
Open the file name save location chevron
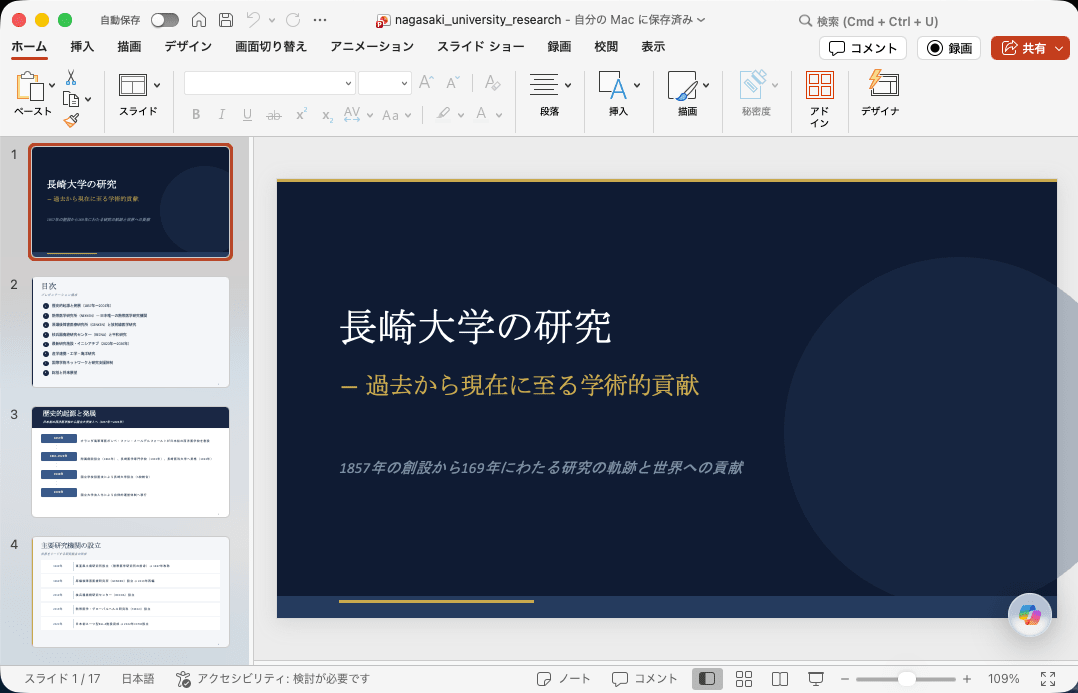[701, 20]
